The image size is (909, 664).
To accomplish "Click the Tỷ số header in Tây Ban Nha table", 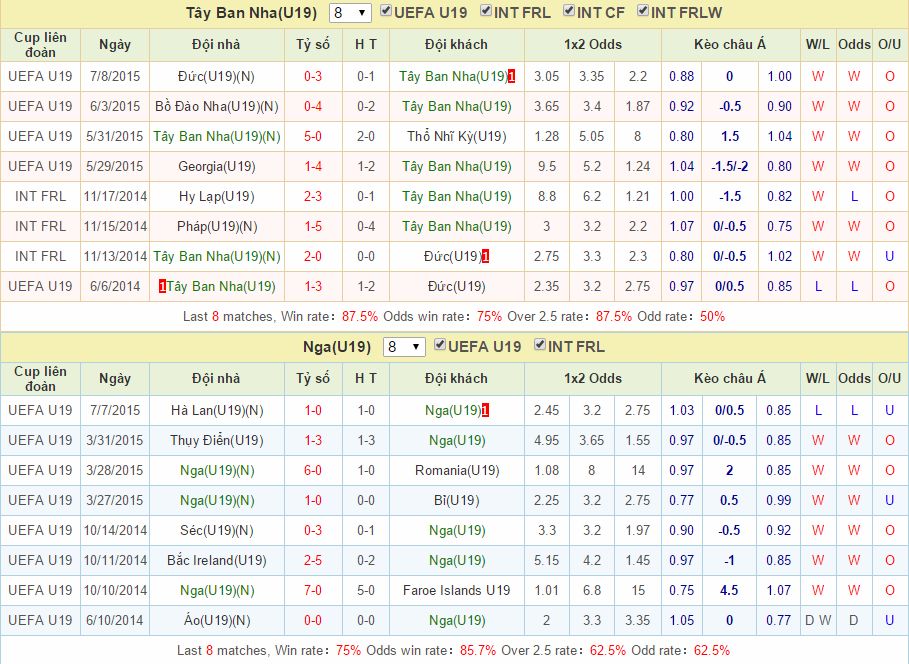I will (x=313, y=45).
